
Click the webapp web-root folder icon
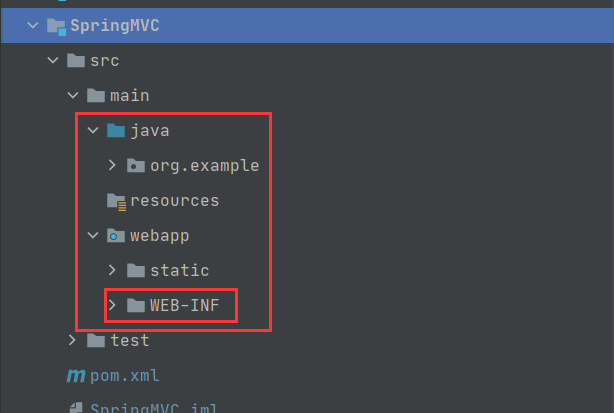pyautogui.click(x=116, y=236)
